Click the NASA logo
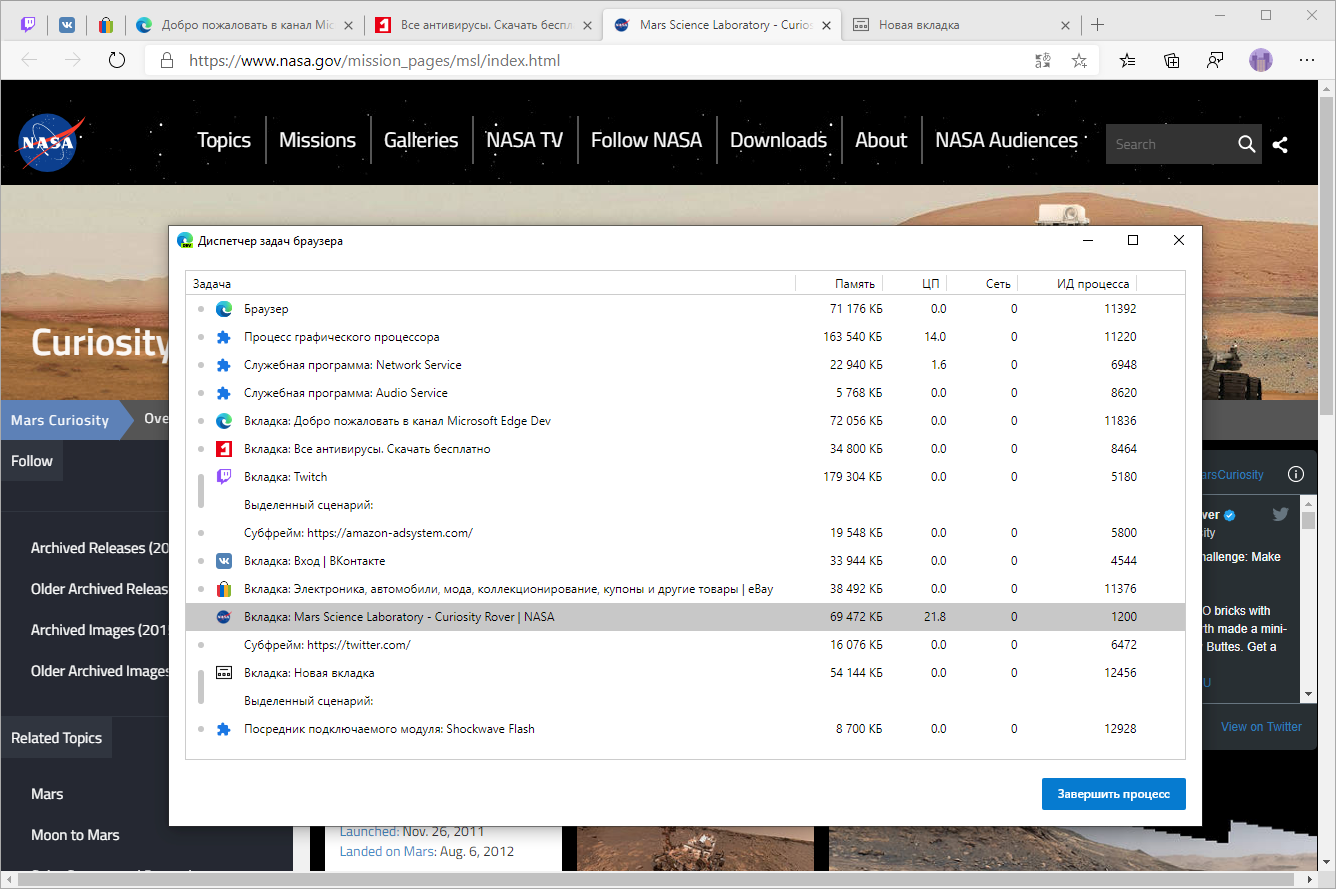1336x889 pixels. pyautogui.click(x=50, y=141)
